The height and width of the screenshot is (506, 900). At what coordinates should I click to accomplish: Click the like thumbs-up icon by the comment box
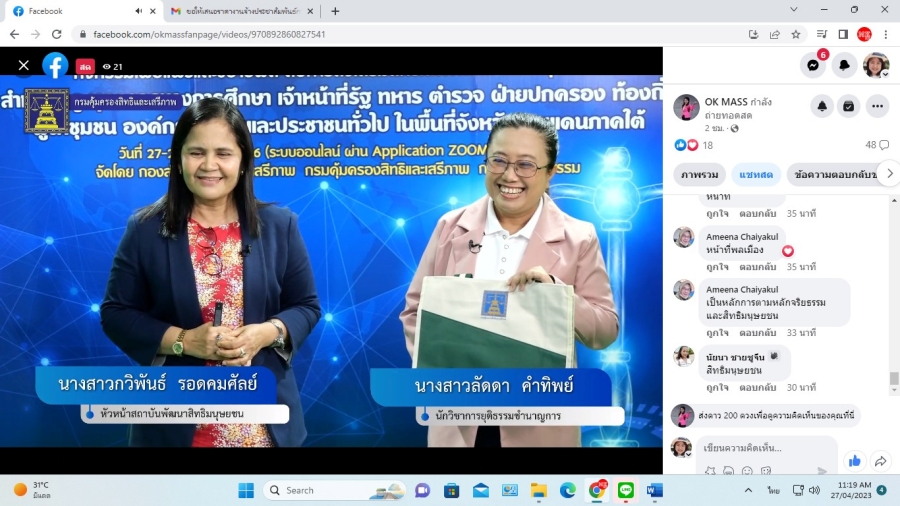click(x=854, y=461)
